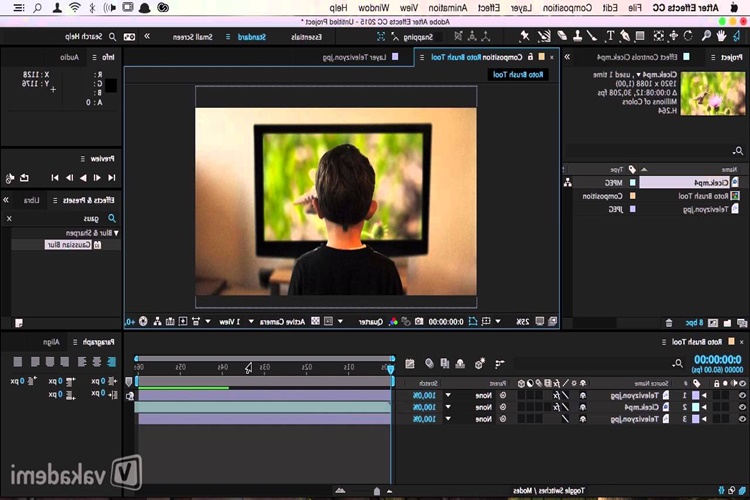Collapse the Blur & Sharpen effects category
This screenshot has height=500, width=750.
[116, 233]
